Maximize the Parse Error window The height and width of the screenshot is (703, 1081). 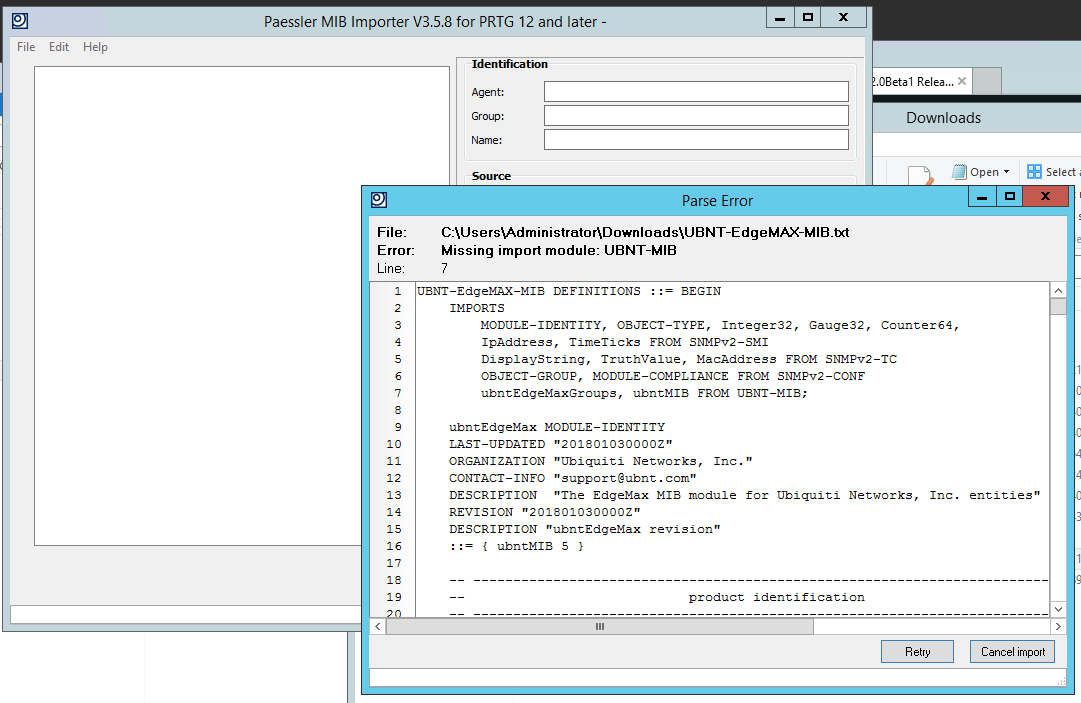[1009, 197]
